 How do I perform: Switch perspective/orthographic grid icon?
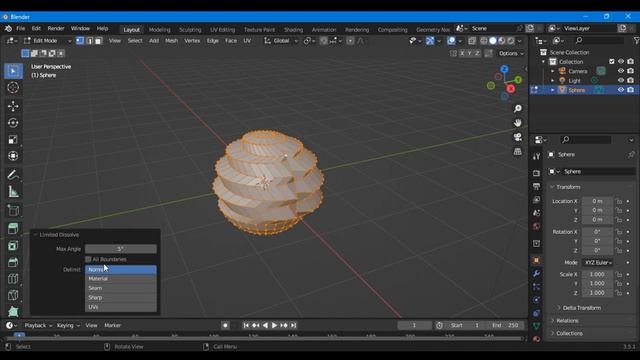518,151
